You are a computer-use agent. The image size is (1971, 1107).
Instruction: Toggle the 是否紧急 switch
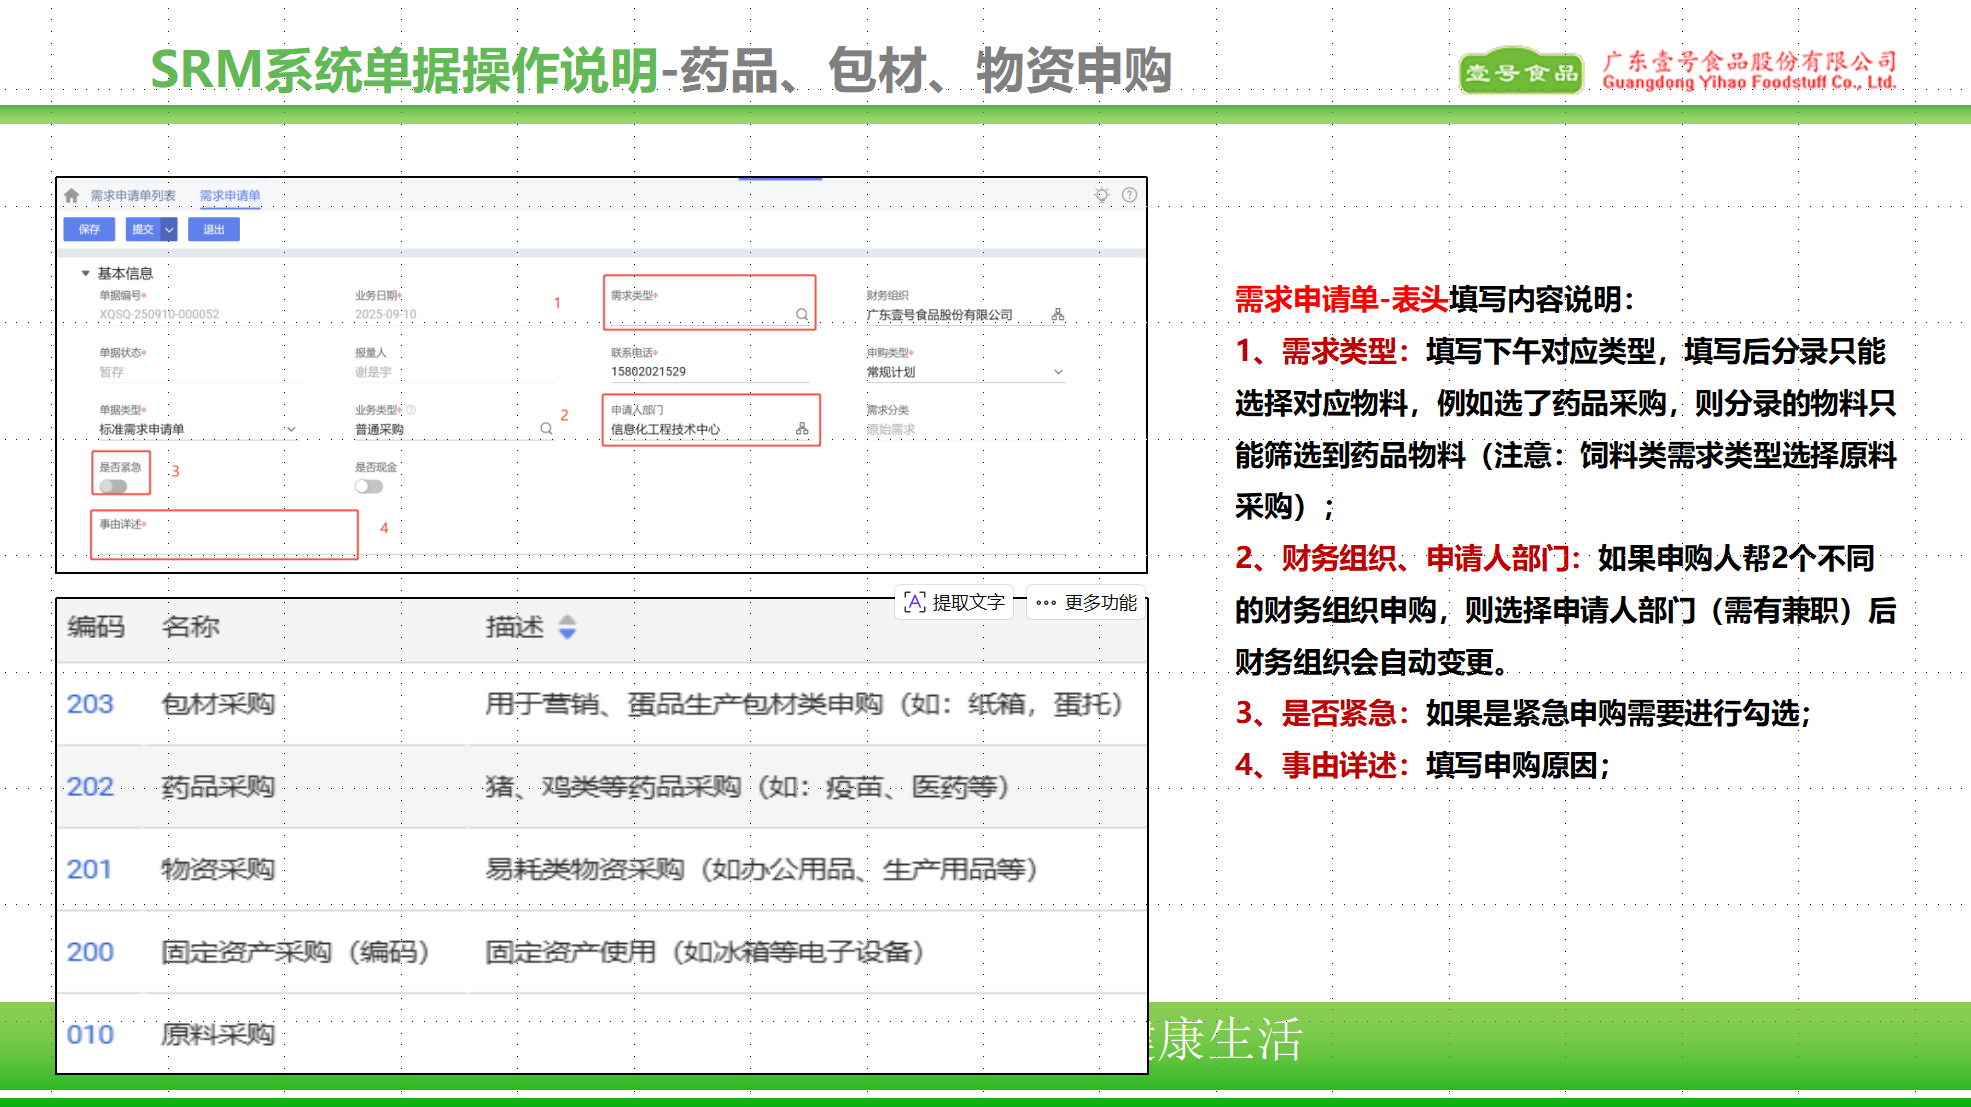(113, 487)
